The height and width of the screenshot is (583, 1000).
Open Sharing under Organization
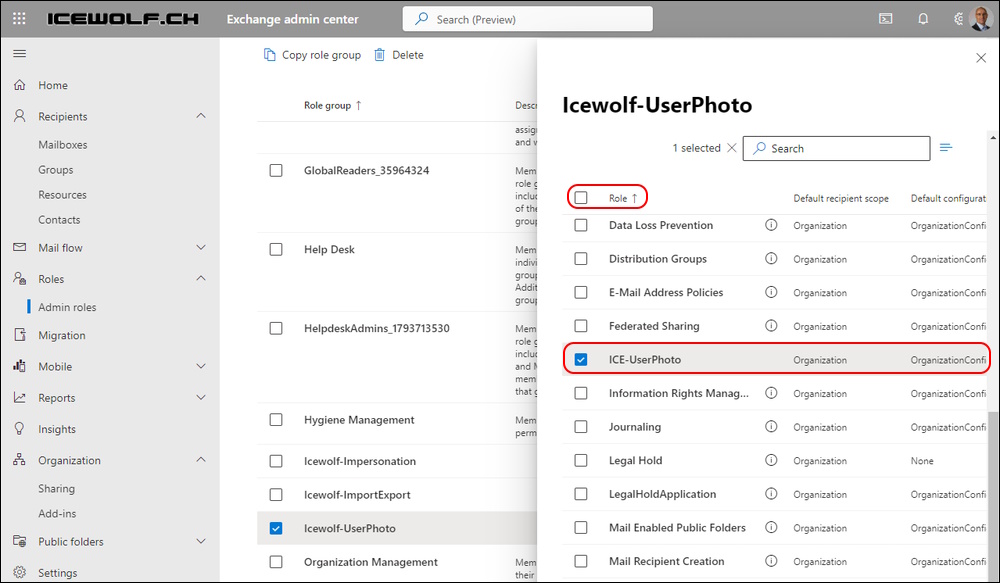[56, 489]
